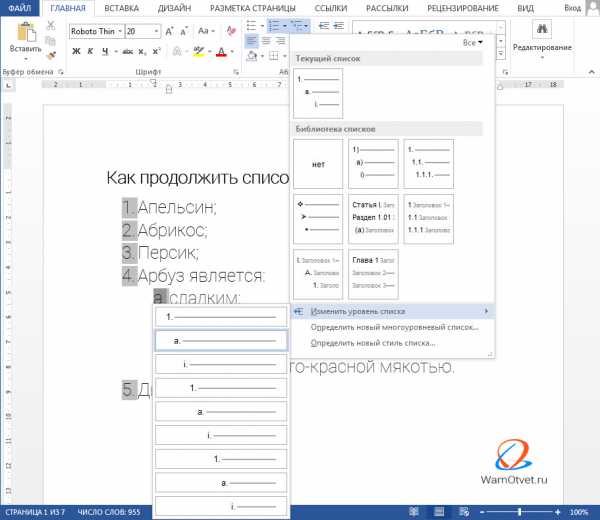Image resolution: width=600 pixels, height=520 pixels.
Task: Toggle underline Ч formatting
Action: point(105,51)
